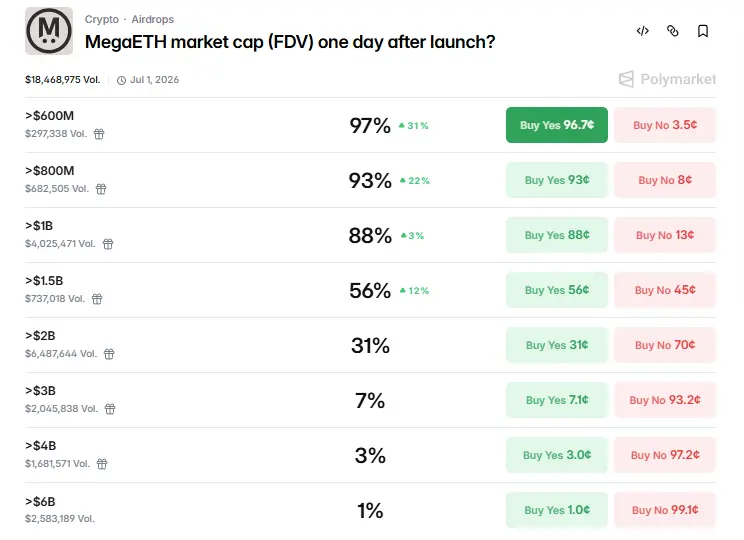Bookmark this MegaETH market

(x=703, y=31)
